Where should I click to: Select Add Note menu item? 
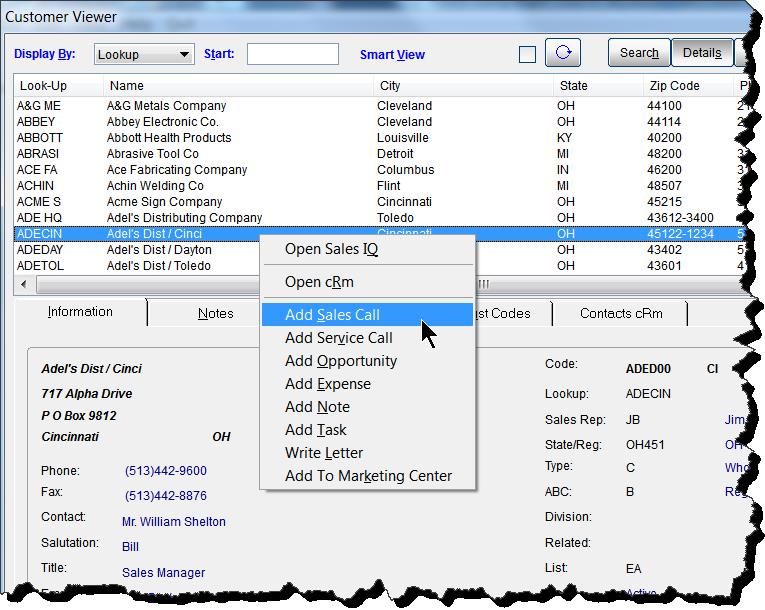pos(368,407)
